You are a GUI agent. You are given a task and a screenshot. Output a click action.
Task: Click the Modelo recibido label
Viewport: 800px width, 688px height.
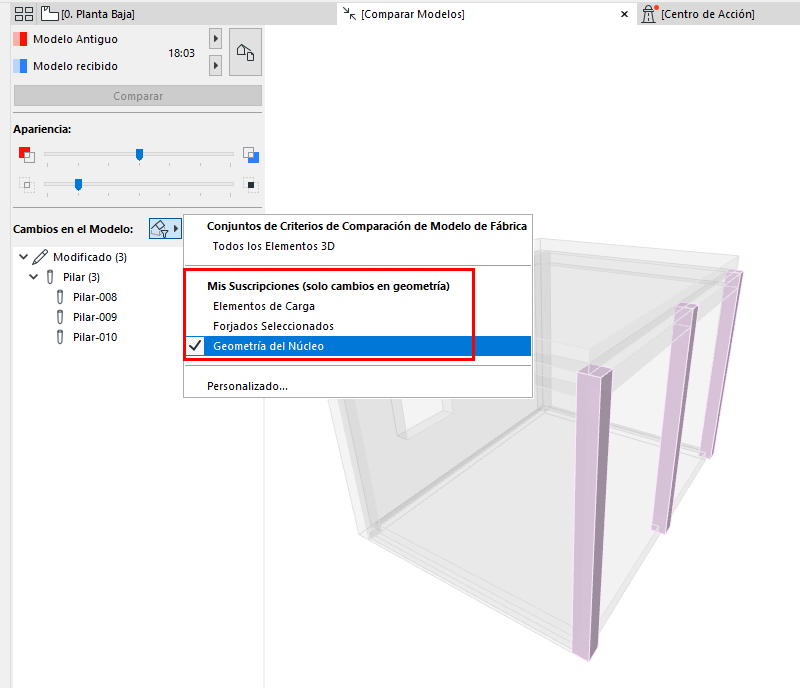click(75, 66)
